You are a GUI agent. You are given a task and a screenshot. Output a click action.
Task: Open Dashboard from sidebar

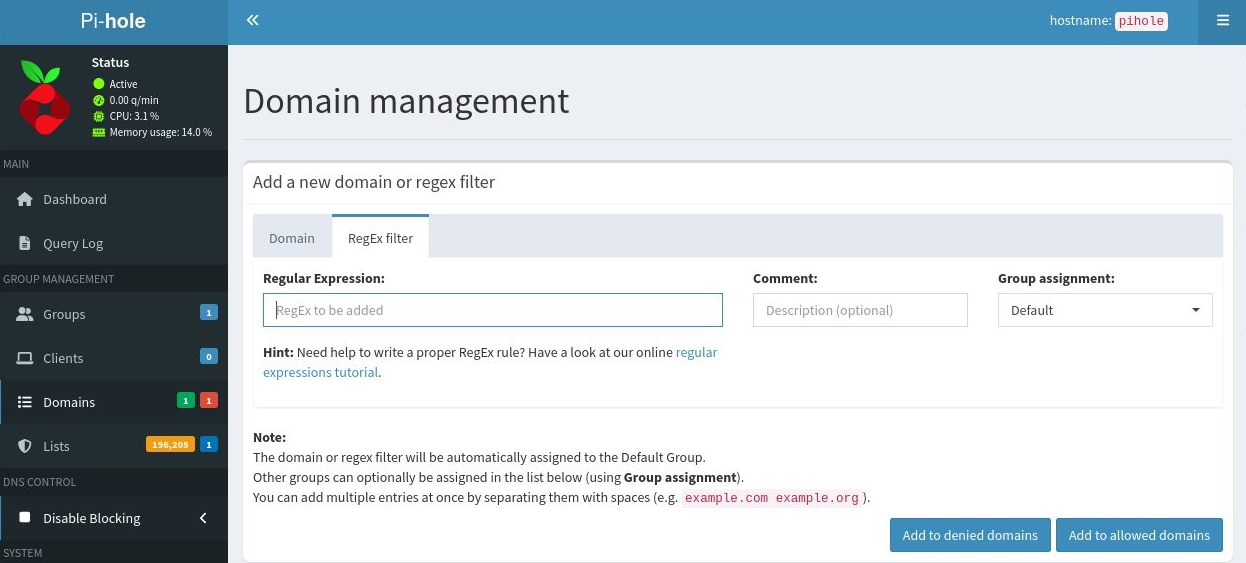[x=114, y=199]
